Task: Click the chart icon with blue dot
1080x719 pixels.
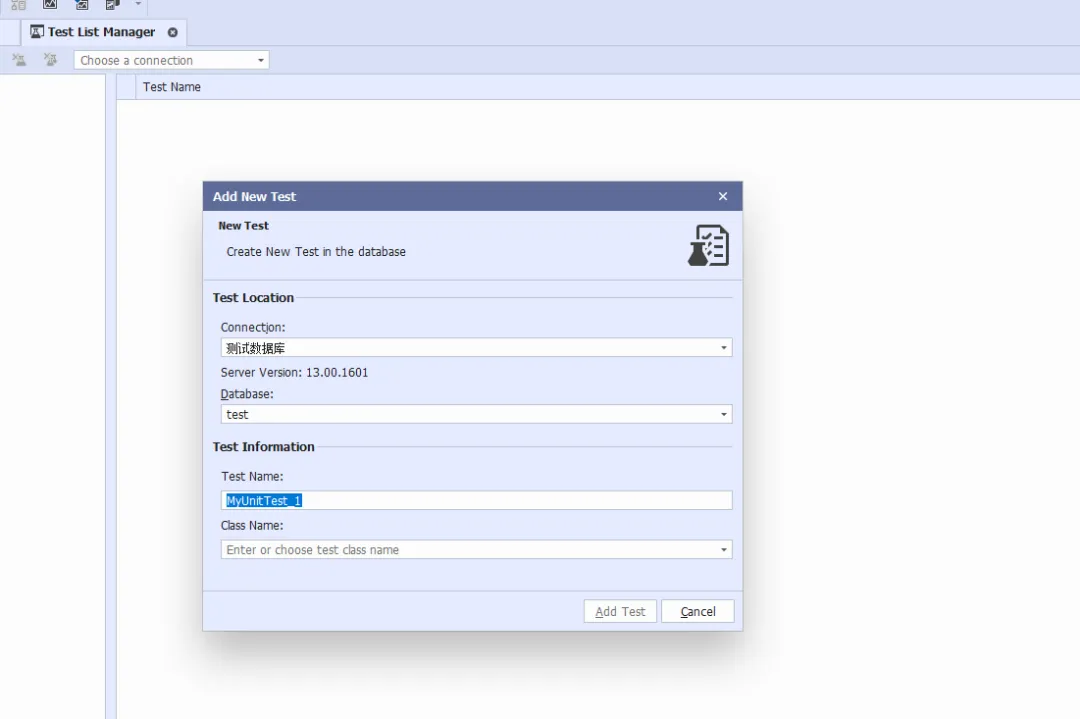Action: (x=82, y=5)
